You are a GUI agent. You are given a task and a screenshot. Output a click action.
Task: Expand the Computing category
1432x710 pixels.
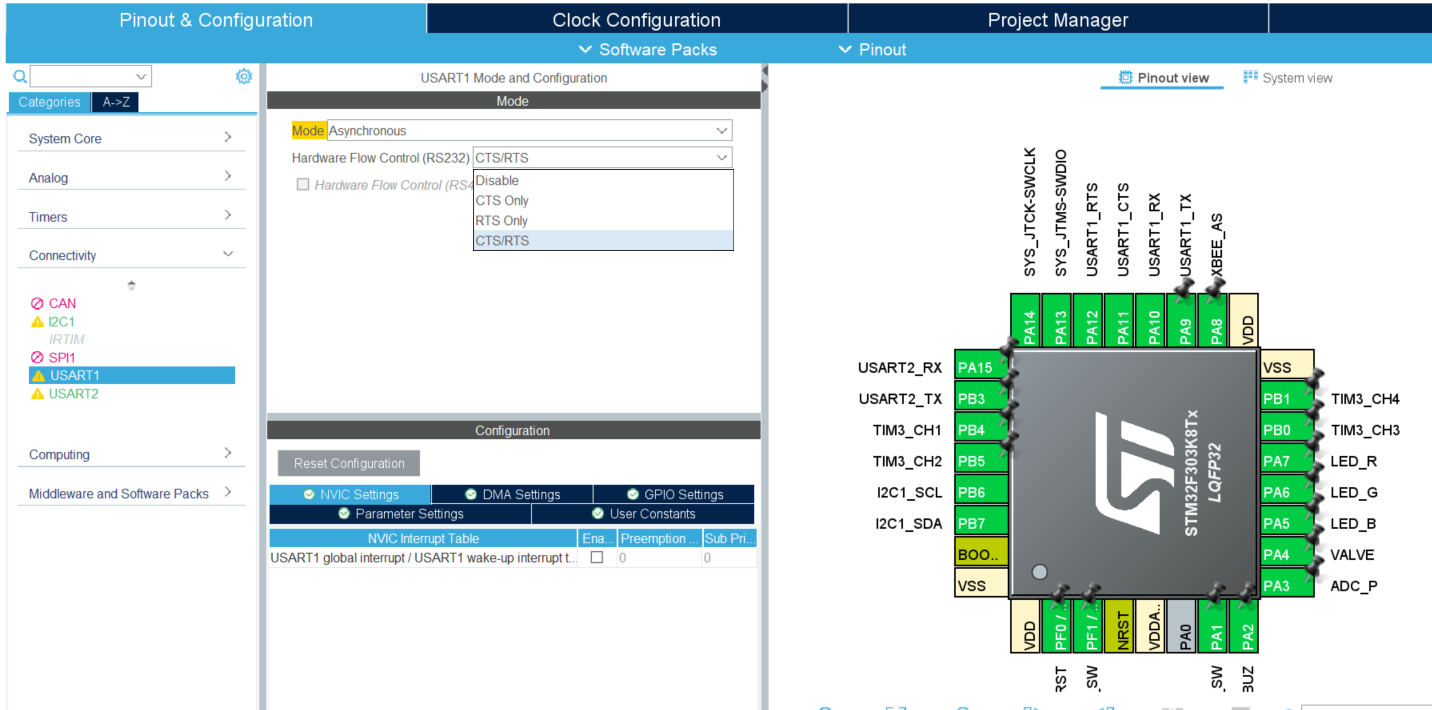(x=131, y=454)
